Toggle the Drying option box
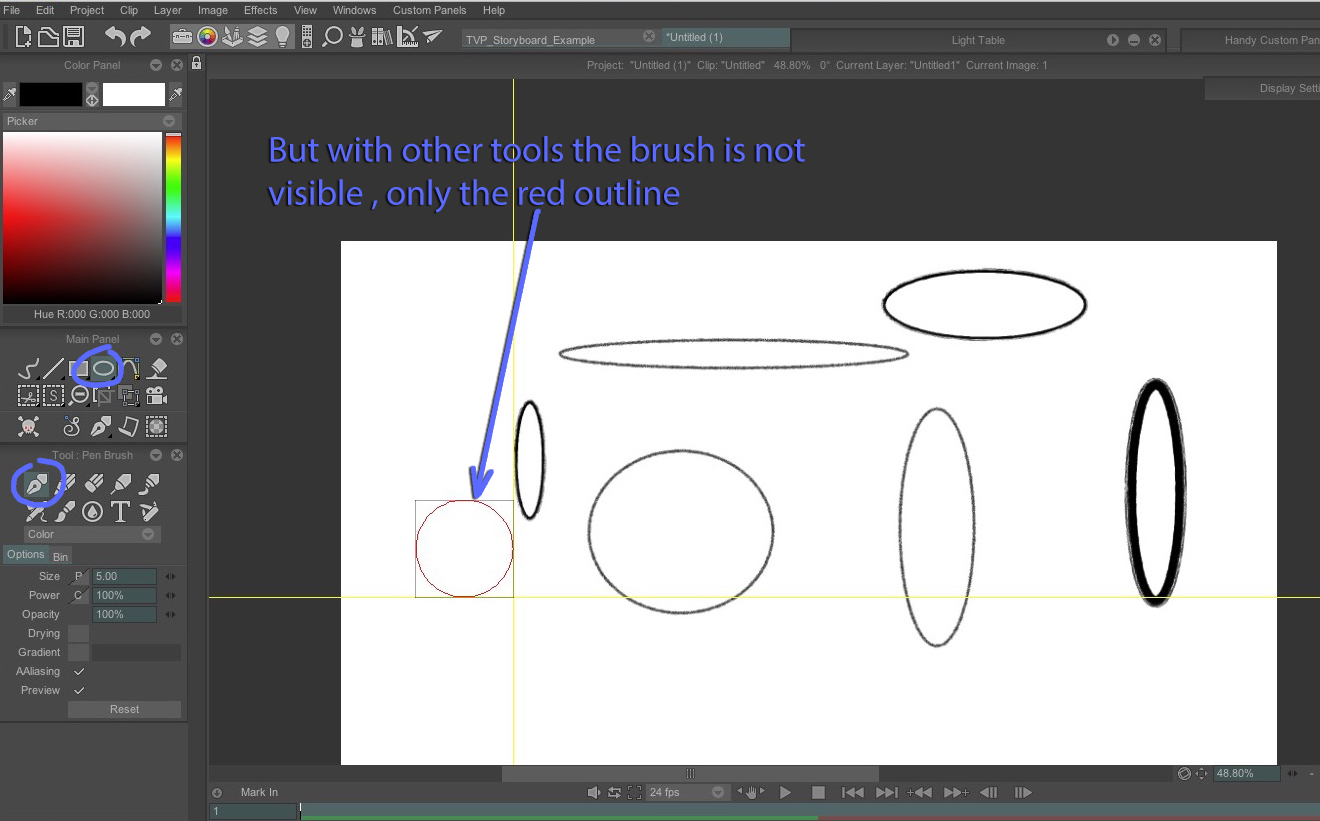Screen dimensions: 1320x821 coord(79,633)
